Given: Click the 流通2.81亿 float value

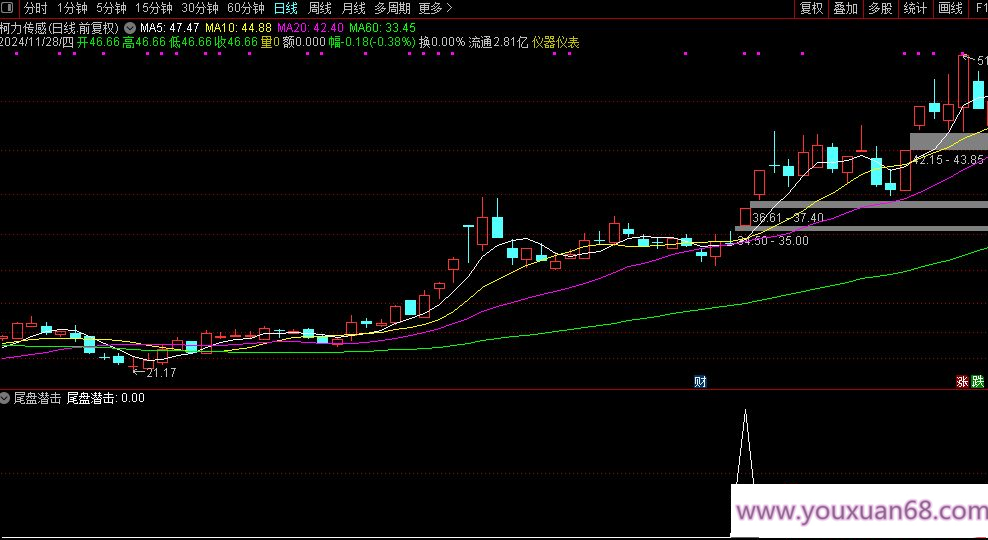Looking at the screenshot, I should pos(498,42).
